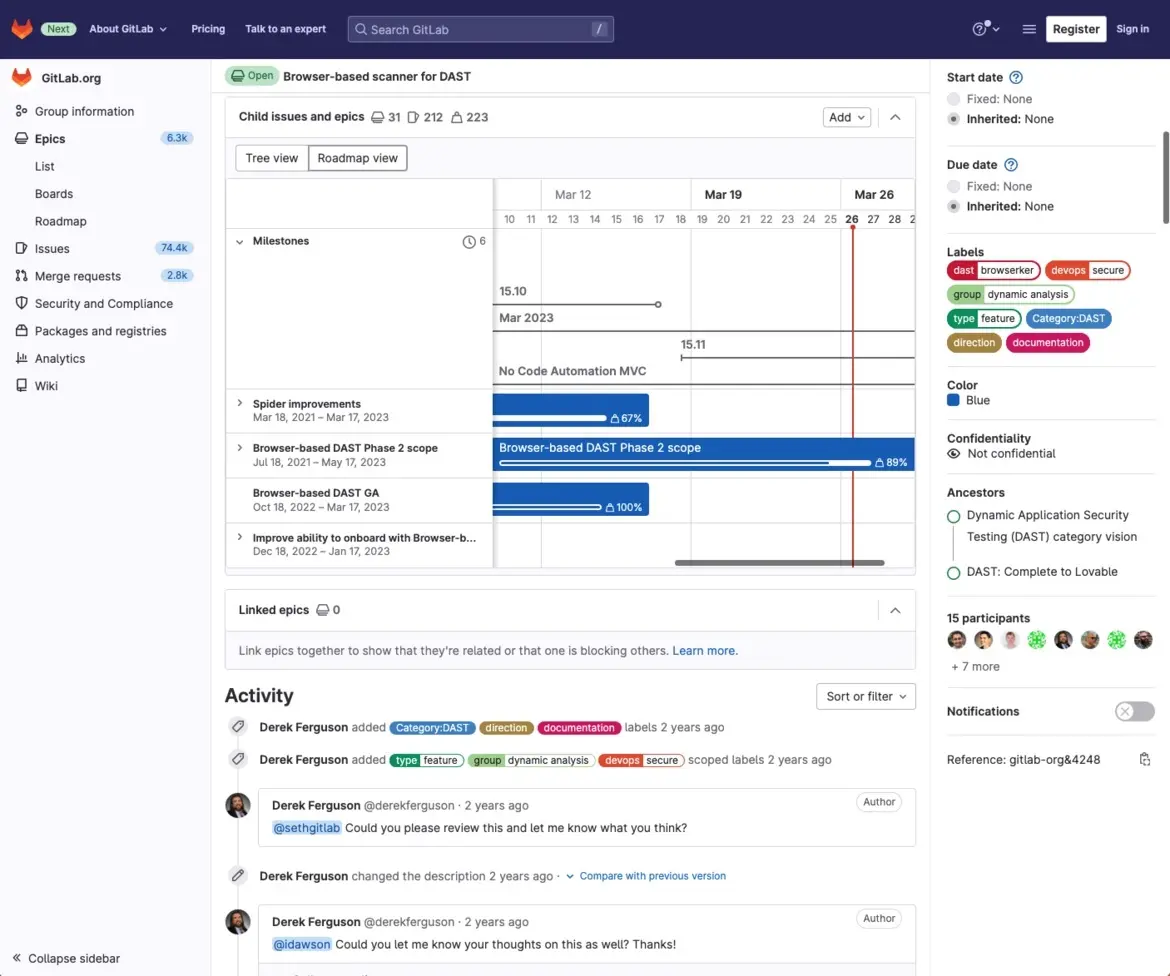1170x976 pixels.
Task: Click the @sethgitlab mention
Action: coord(307,828)
